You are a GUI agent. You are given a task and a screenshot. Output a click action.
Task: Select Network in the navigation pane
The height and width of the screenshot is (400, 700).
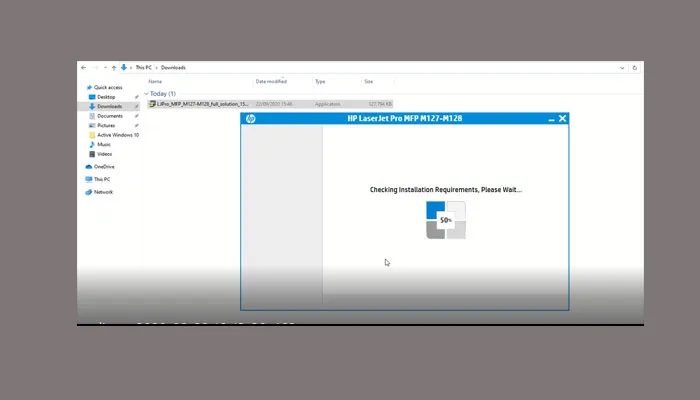tap(103, 192)
